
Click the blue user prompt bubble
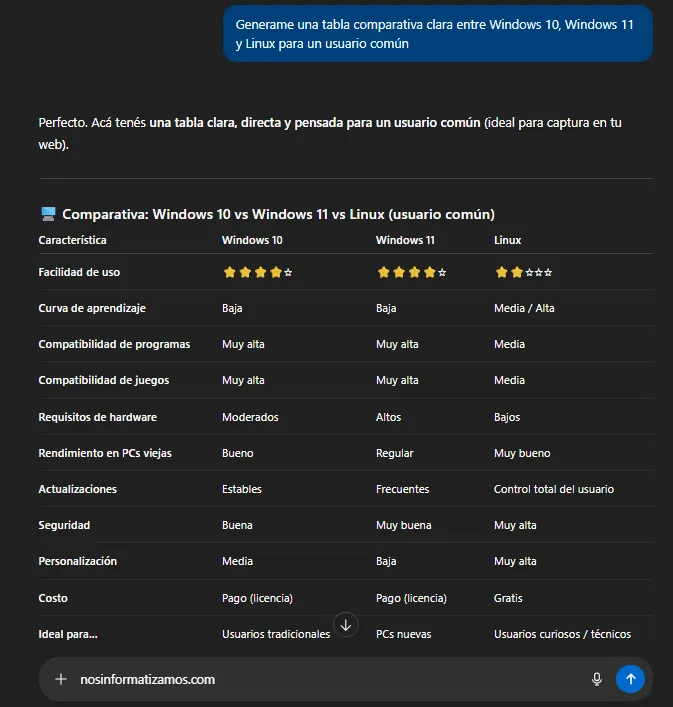[x=438, y=34]
